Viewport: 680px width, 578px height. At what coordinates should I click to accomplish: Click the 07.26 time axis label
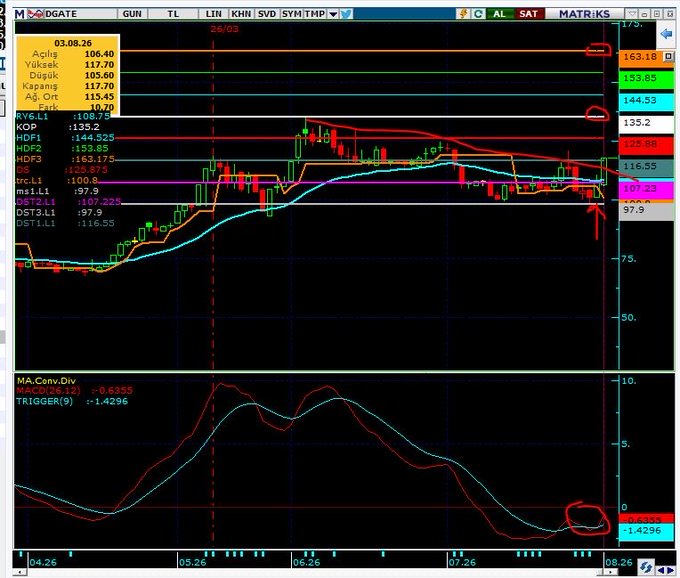click(x=462, y=563)
